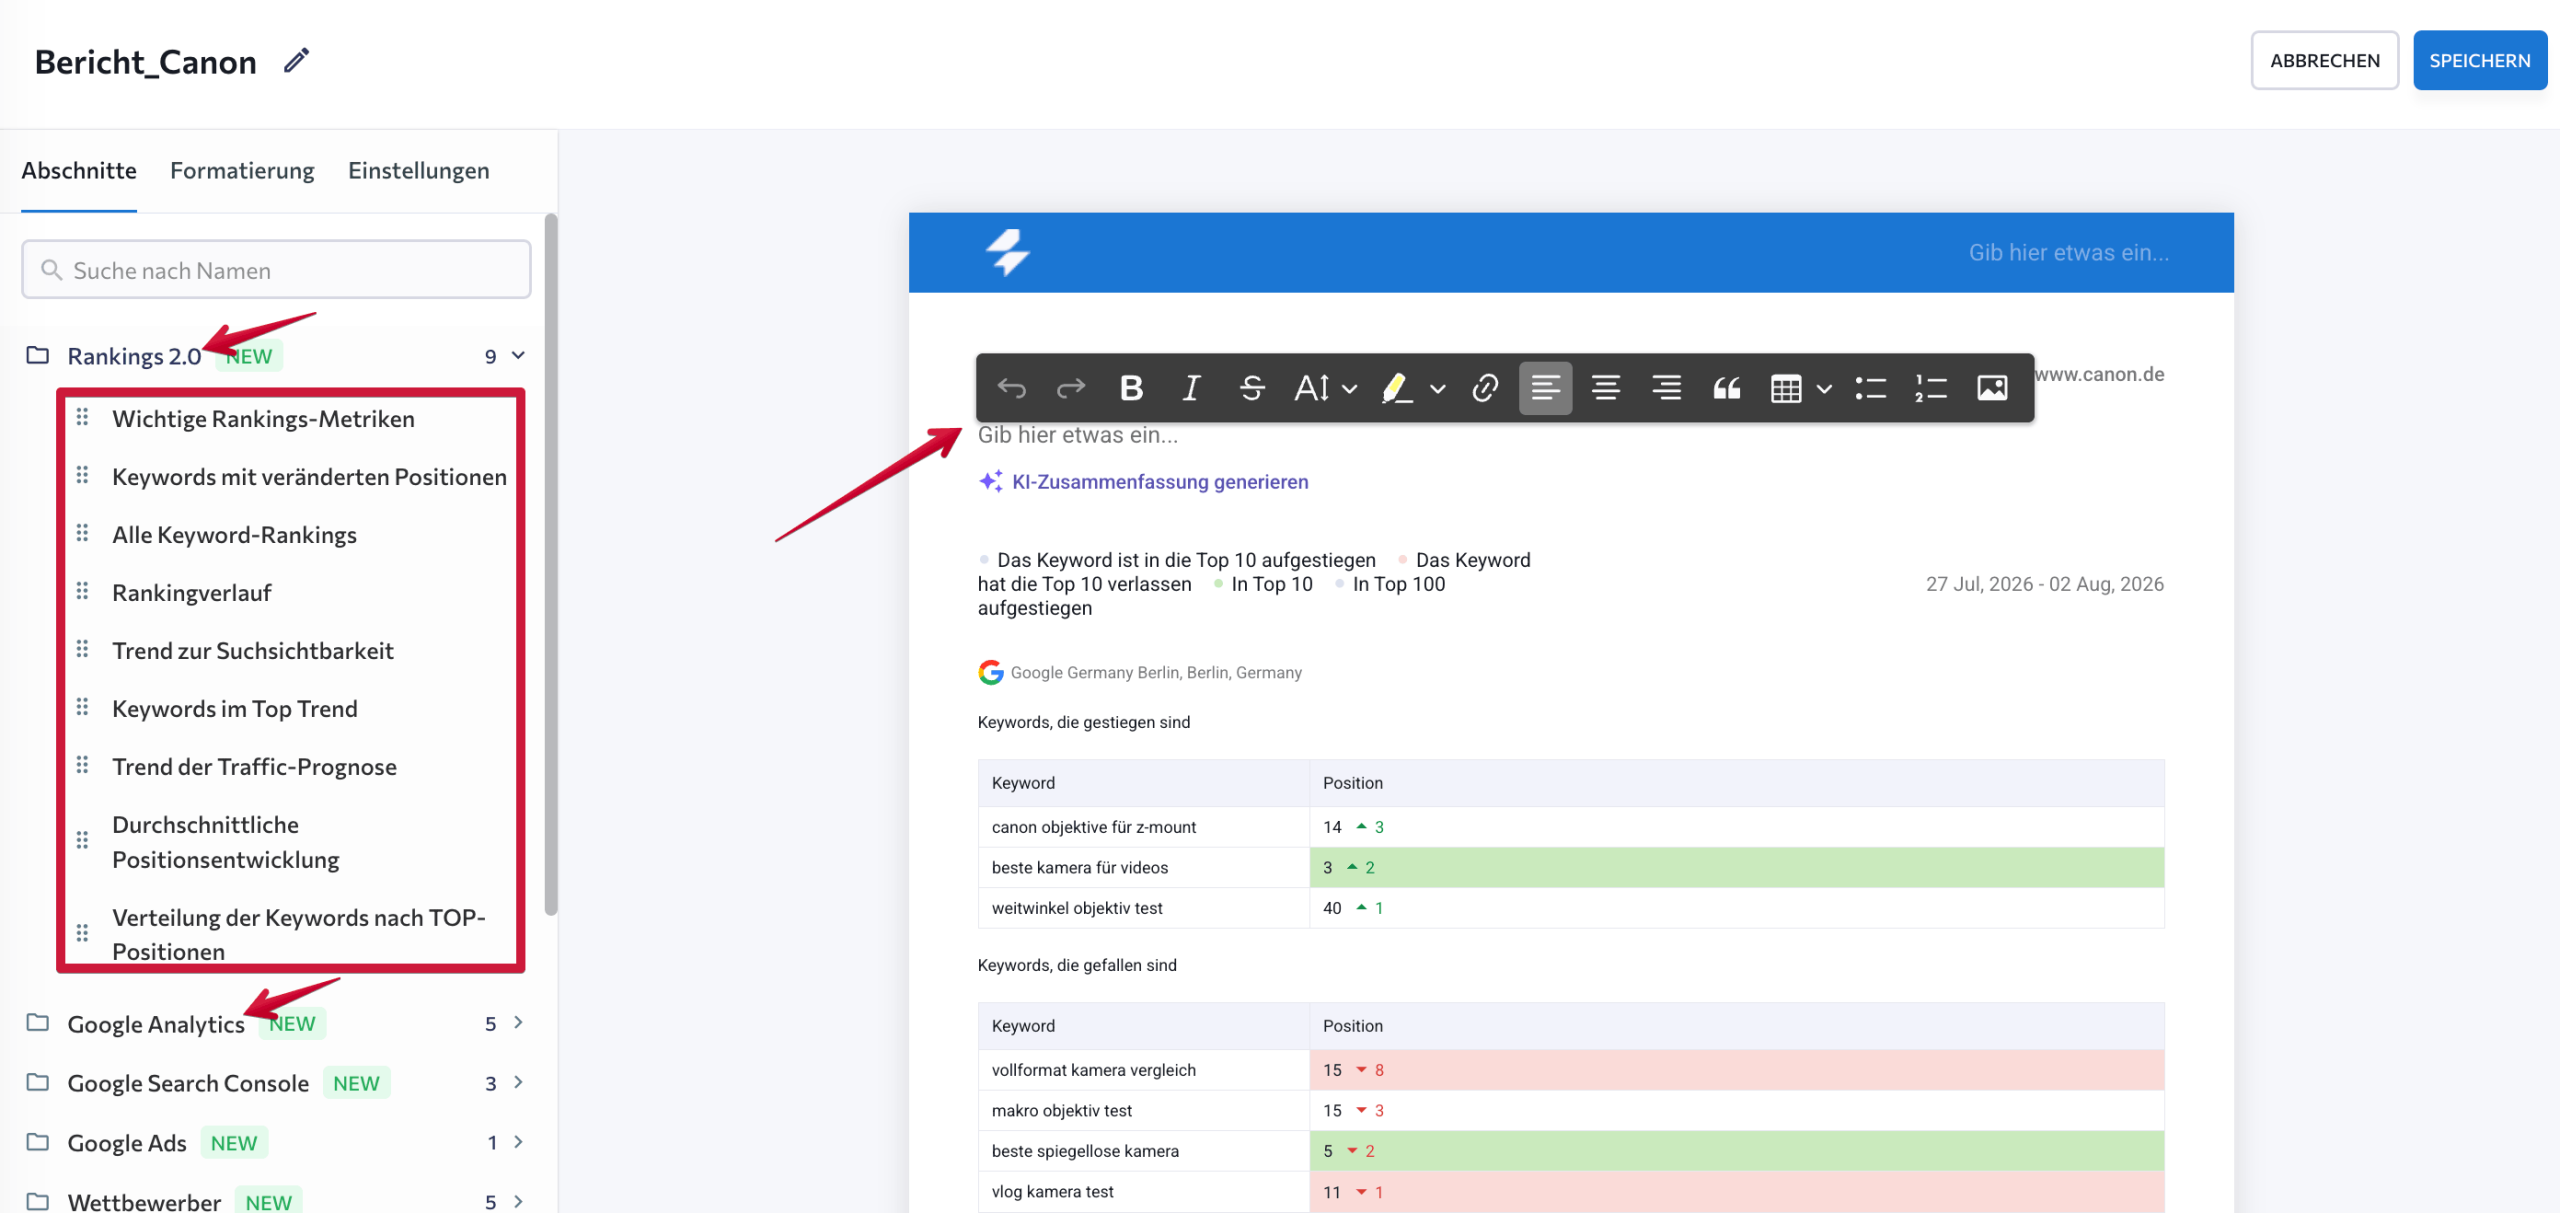Click keyword 'weitwinkel objektiv test'
This screenshot has height=1213, width=2560.
[x=1077, y=908]
